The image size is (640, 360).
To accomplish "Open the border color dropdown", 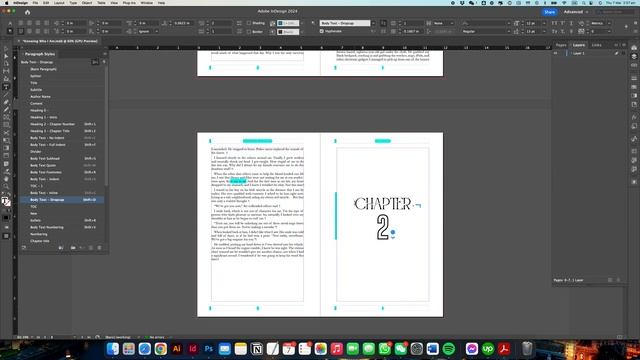I will point(302,31).
